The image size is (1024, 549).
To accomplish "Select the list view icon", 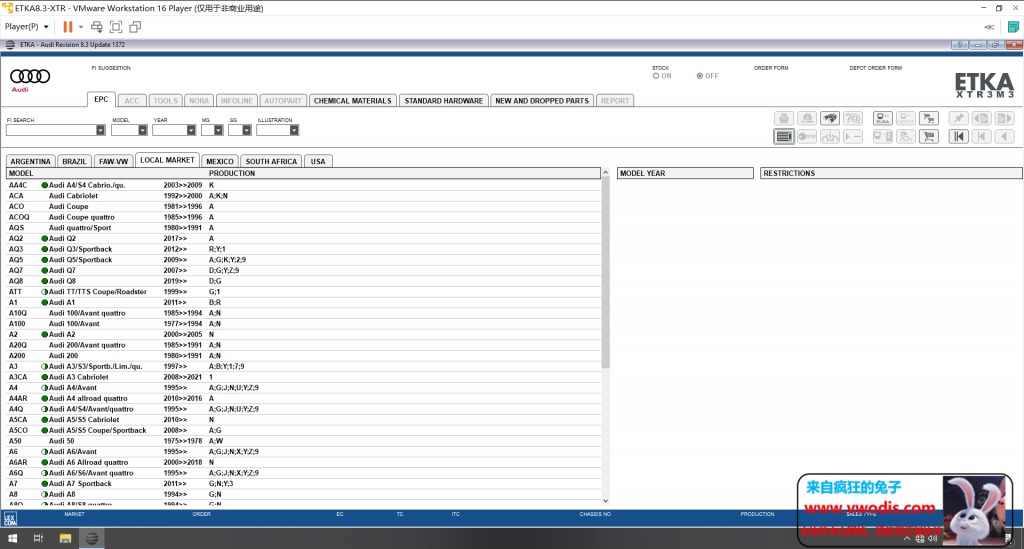I will click(784, 136).
